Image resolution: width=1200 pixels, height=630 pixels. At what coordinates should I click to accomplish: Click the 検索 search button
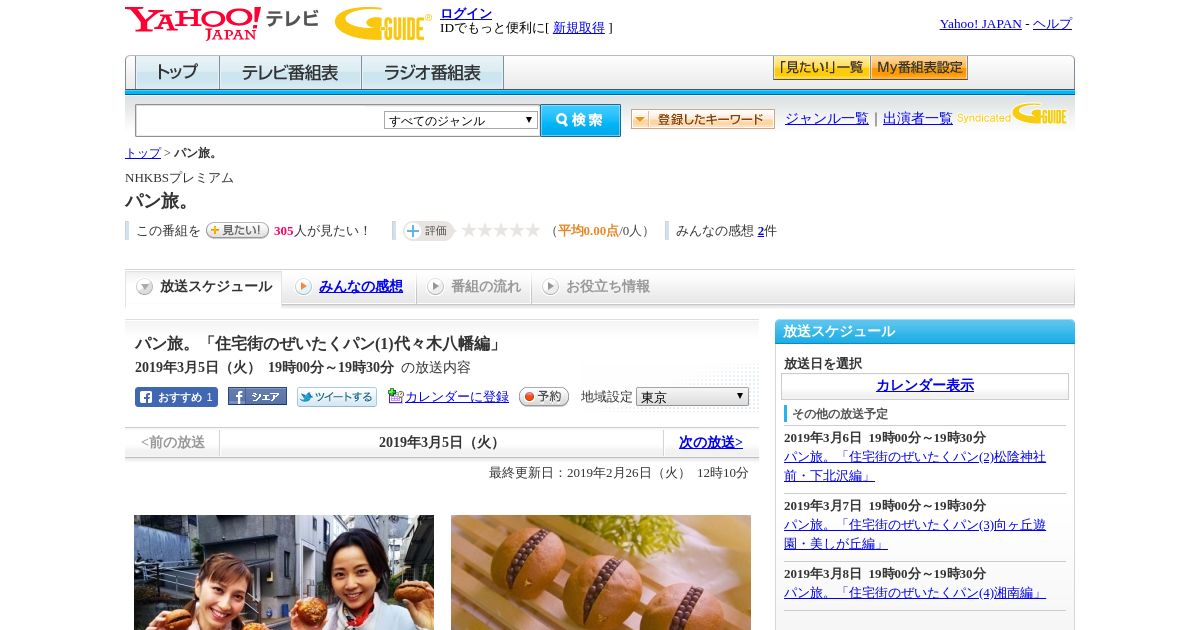(580, 120)
